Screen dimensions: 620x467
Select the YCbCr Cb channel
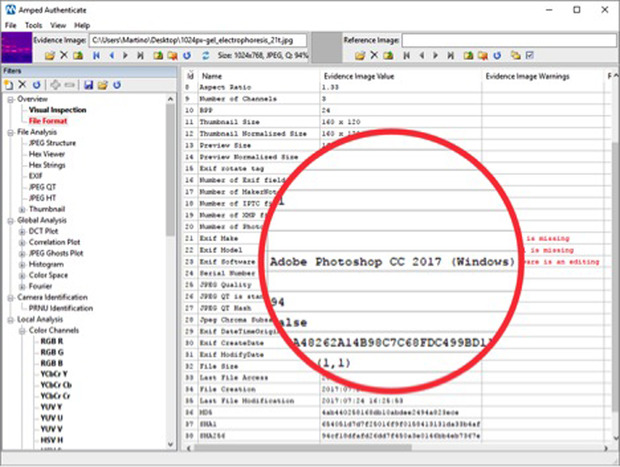(56, 385)
